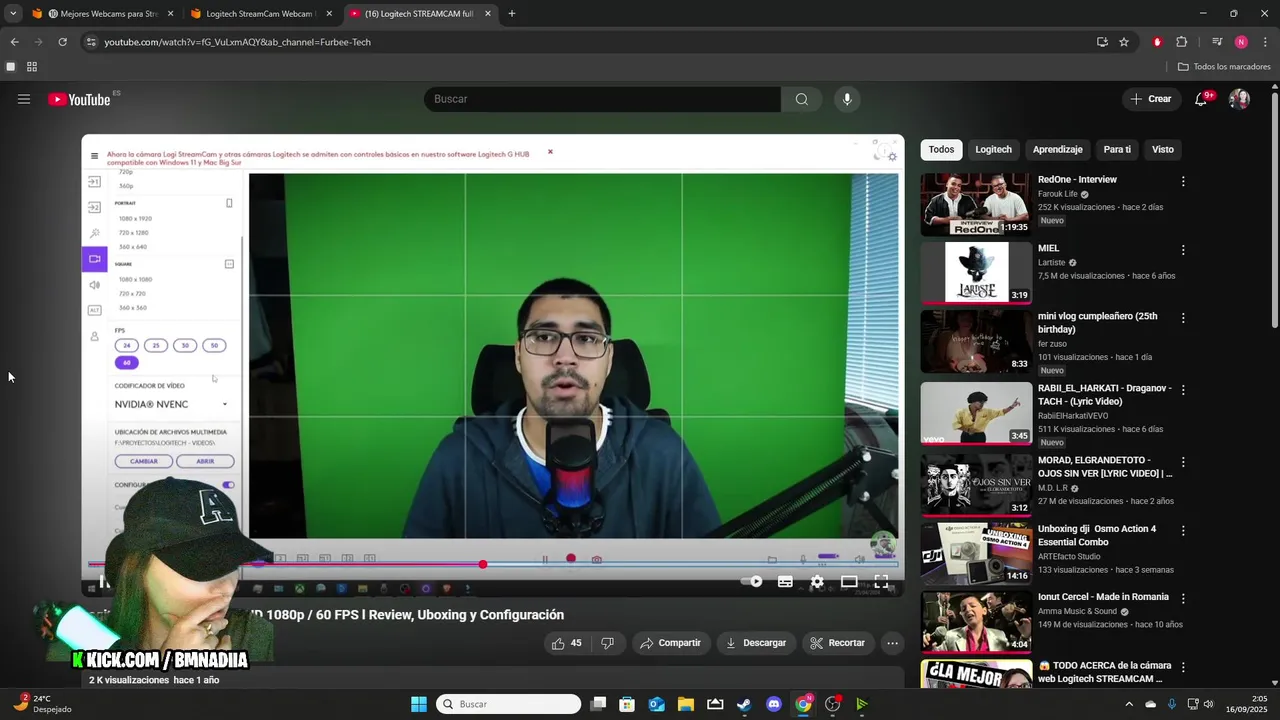
Task: Open the Chrome media controls icon
Action: (x=1217, y=42)
